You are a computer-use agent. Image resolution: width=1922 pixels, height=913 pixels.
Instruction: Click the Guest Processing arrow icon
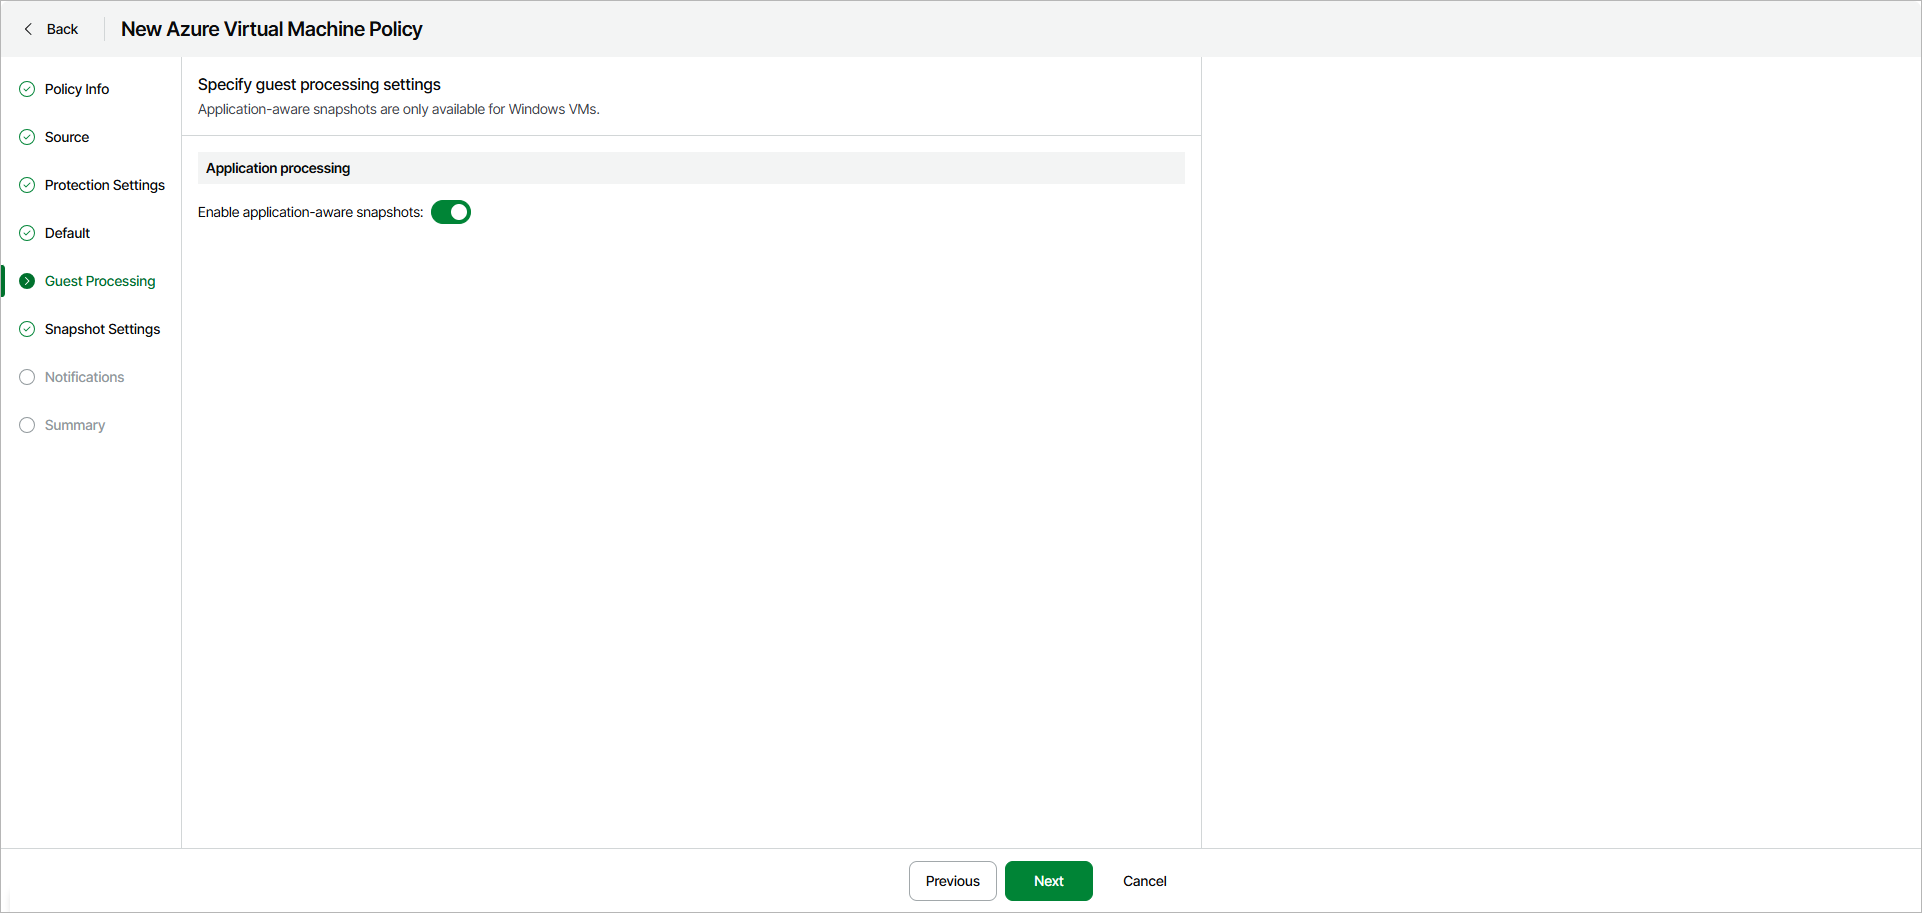26,281
